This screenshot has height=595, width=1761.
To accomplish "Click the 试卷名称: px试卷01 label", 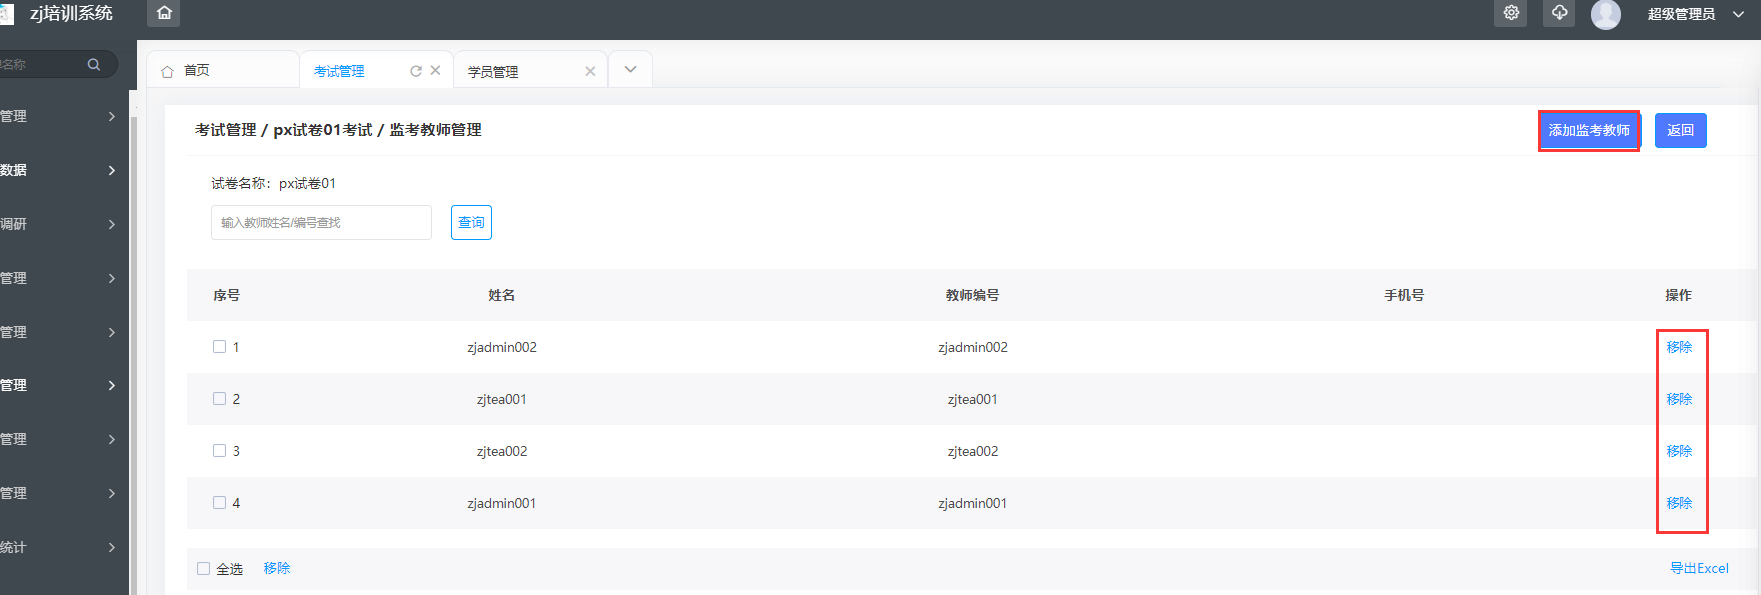I will point(273,183).
